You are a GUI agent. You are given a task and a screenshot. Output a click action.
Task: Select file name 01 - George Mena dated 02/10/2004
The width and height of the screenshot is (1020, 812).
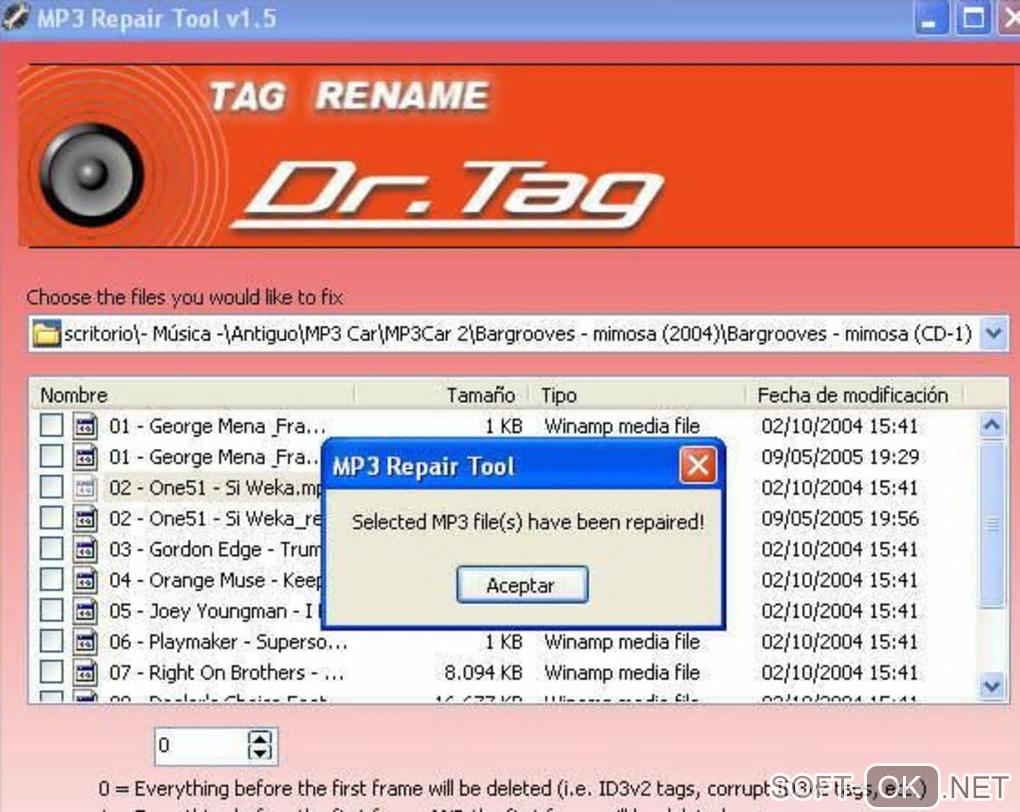[217, 426]
